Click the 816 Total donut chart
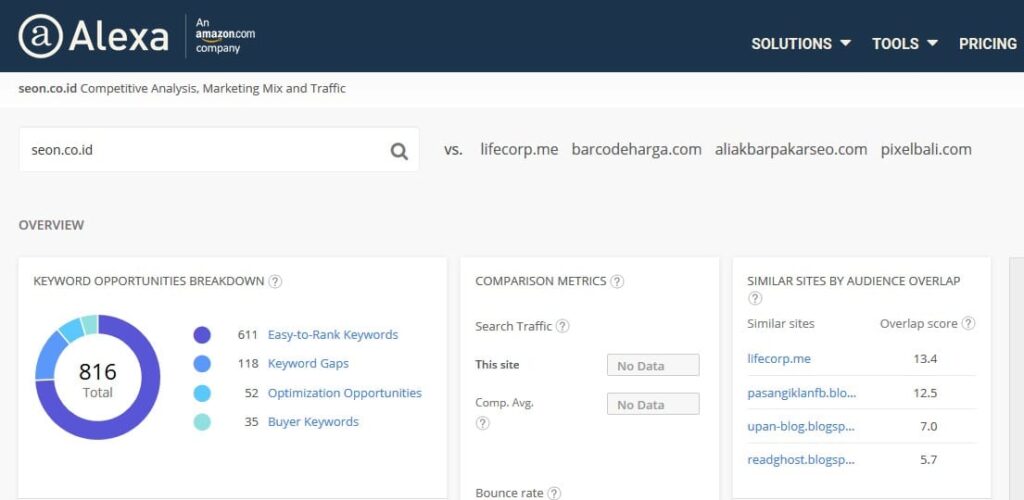Screen dimensions: 1024x500 [97, 377]
